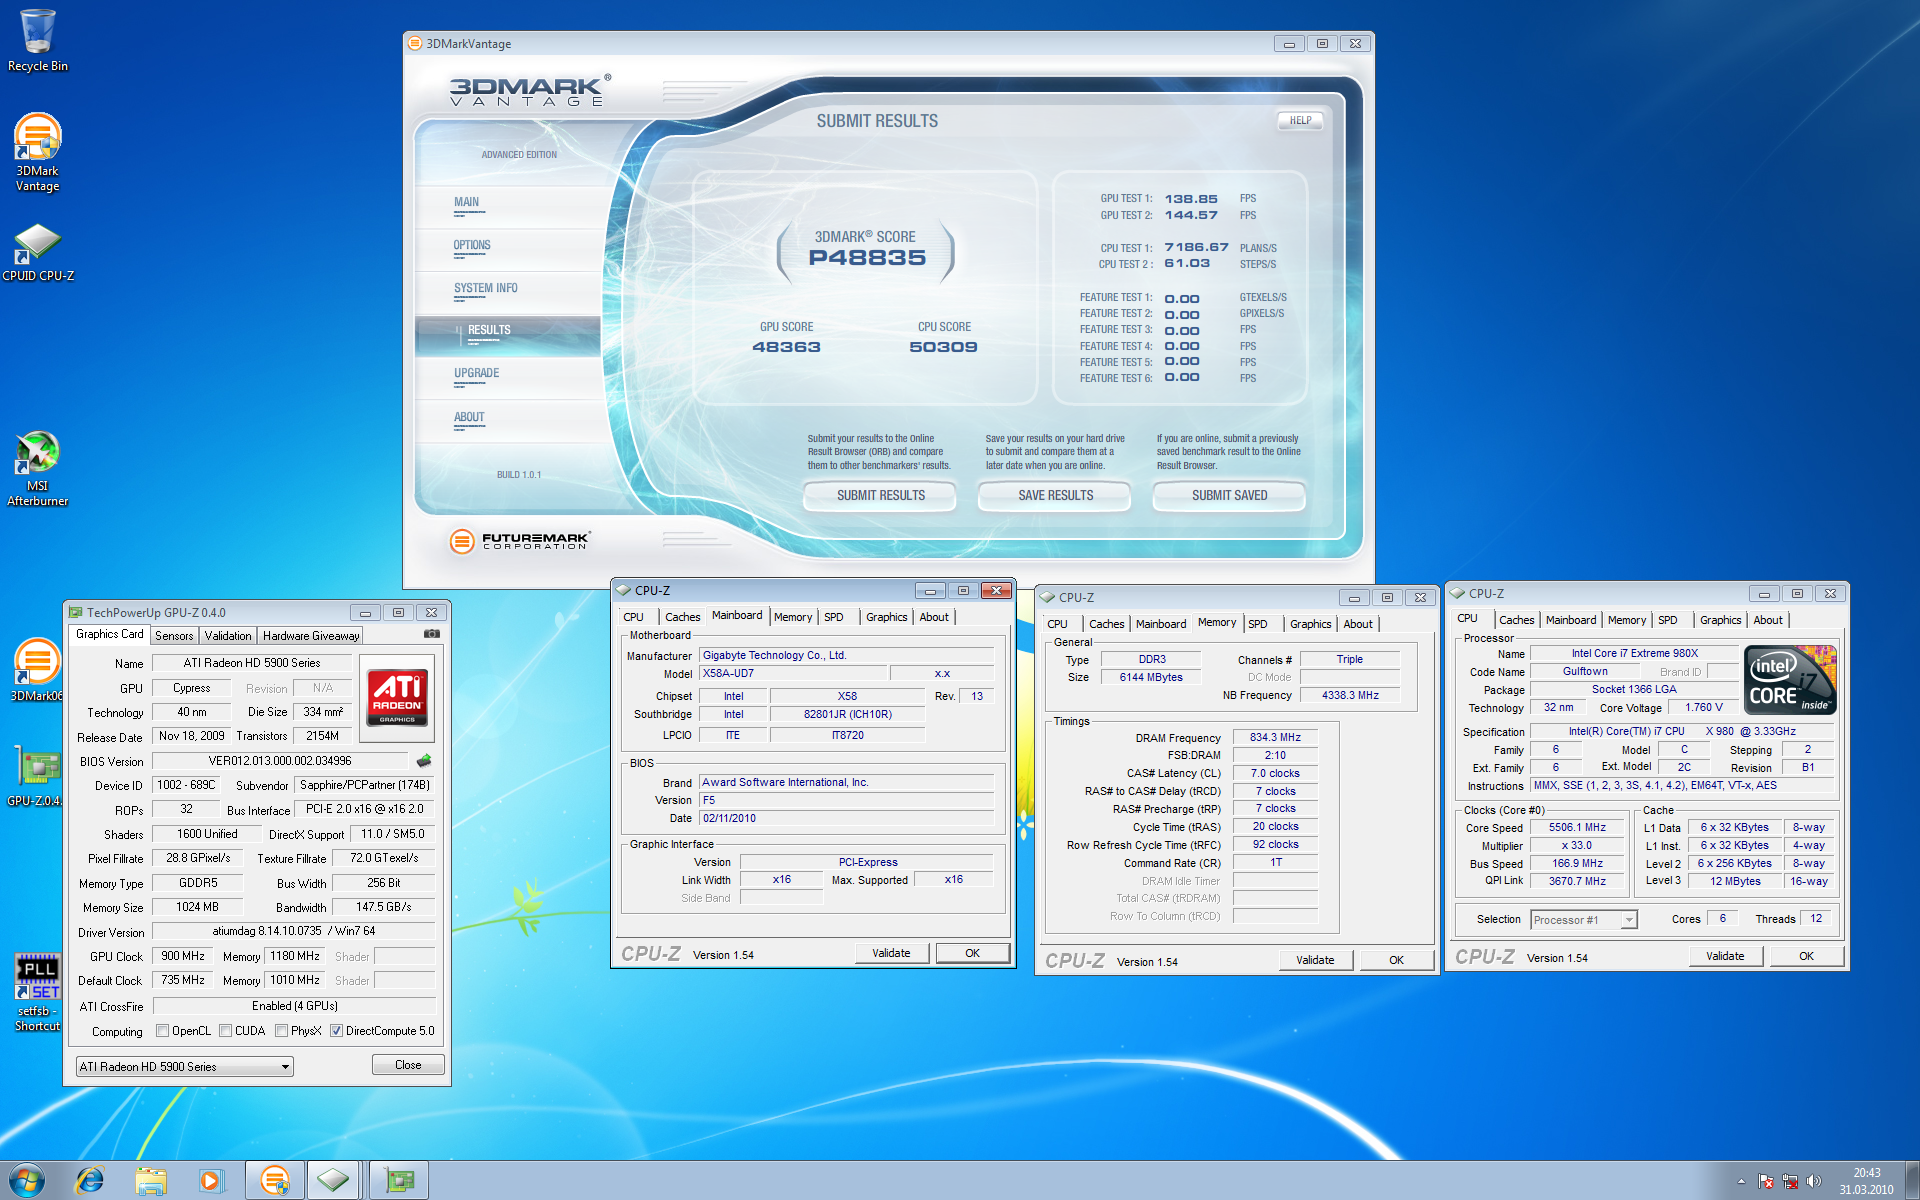Select About tab in Memory CPU-Z window
This screenshot has width=1920, height=1200.
1357,624
